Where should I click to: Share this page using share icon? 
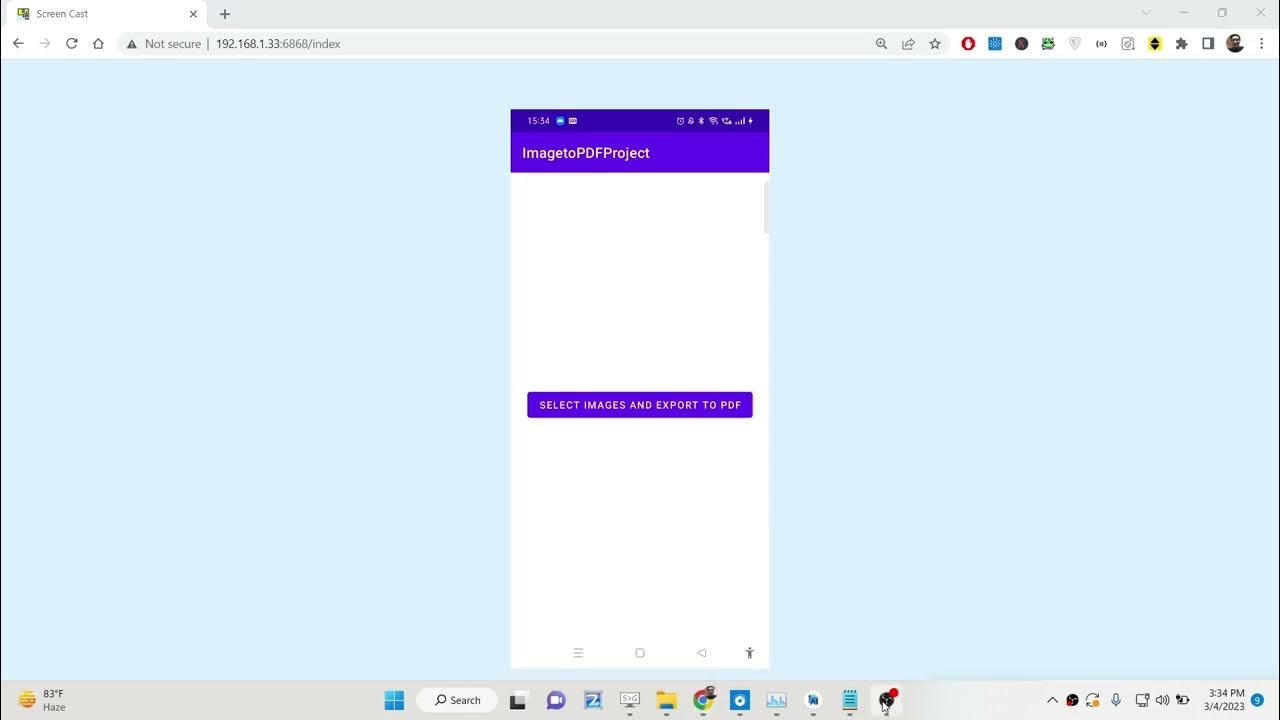click(x=908, y=44)
